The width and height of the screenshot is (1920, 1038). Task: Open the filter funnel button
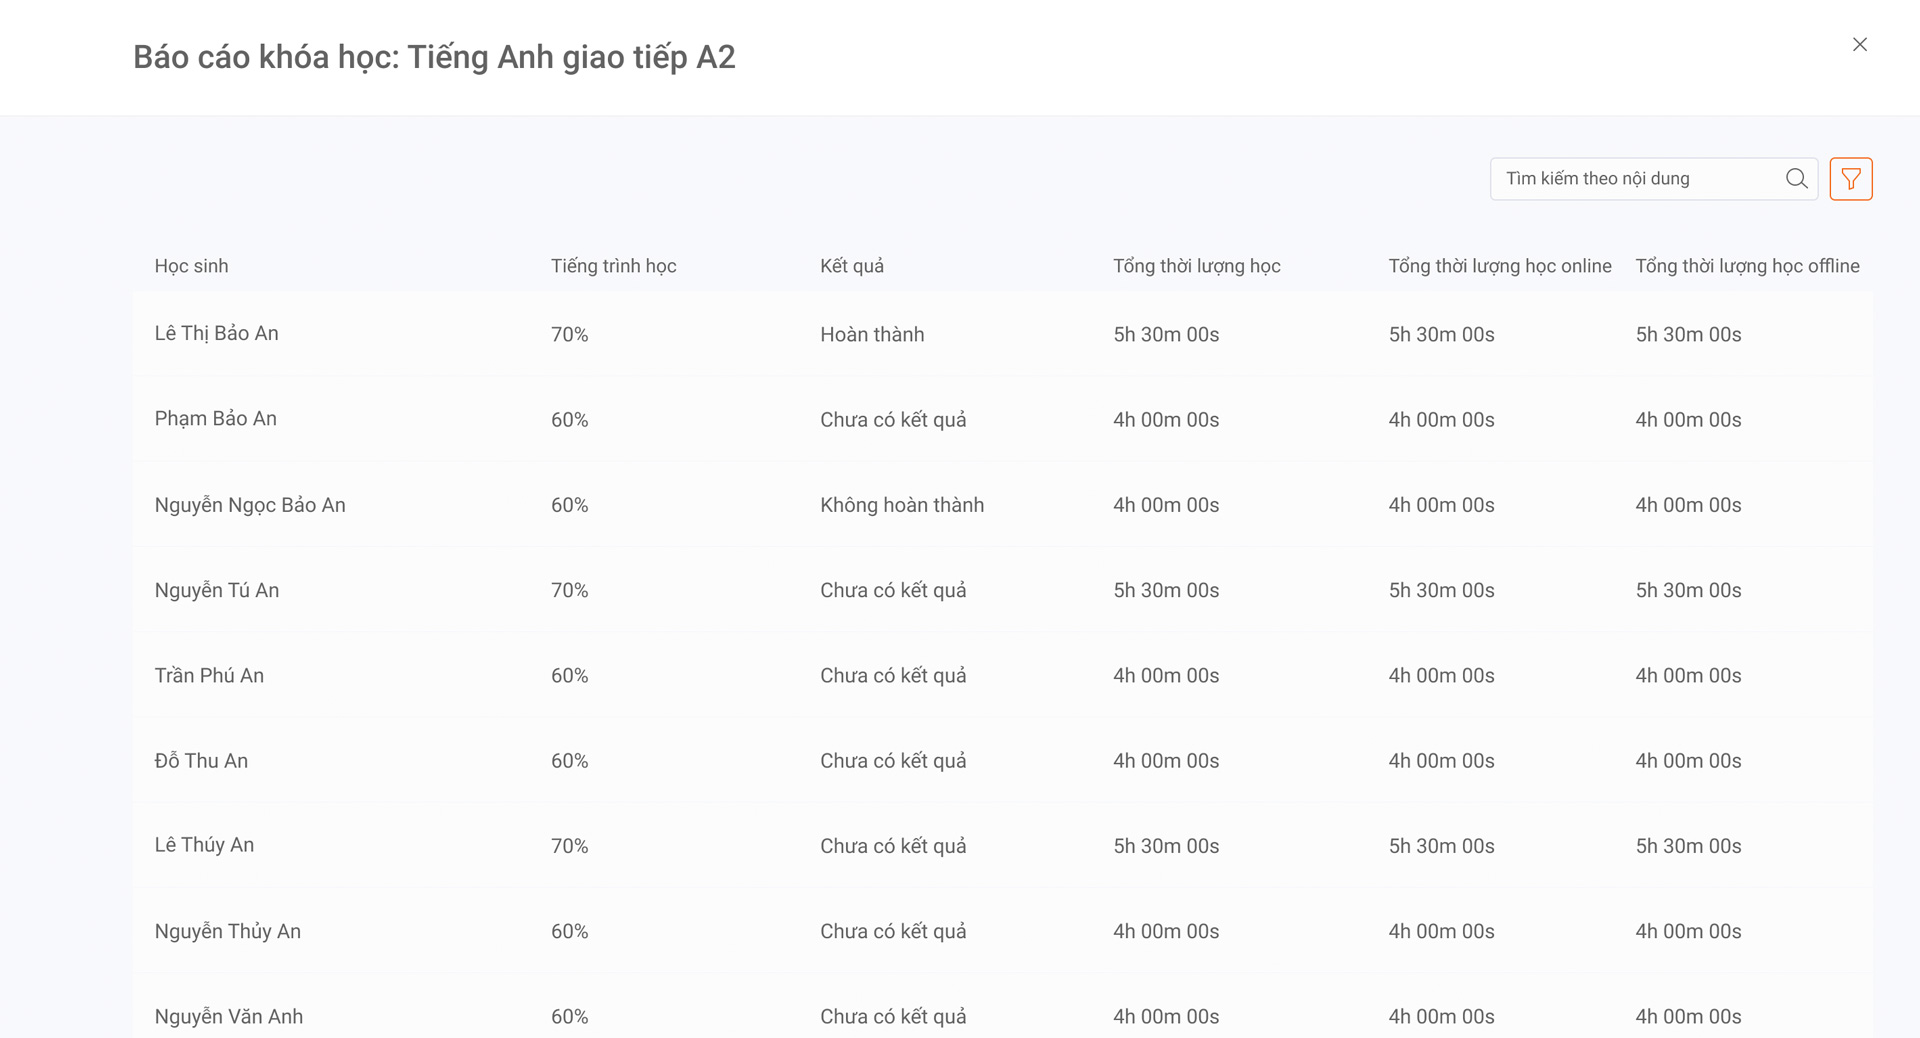1850,179
